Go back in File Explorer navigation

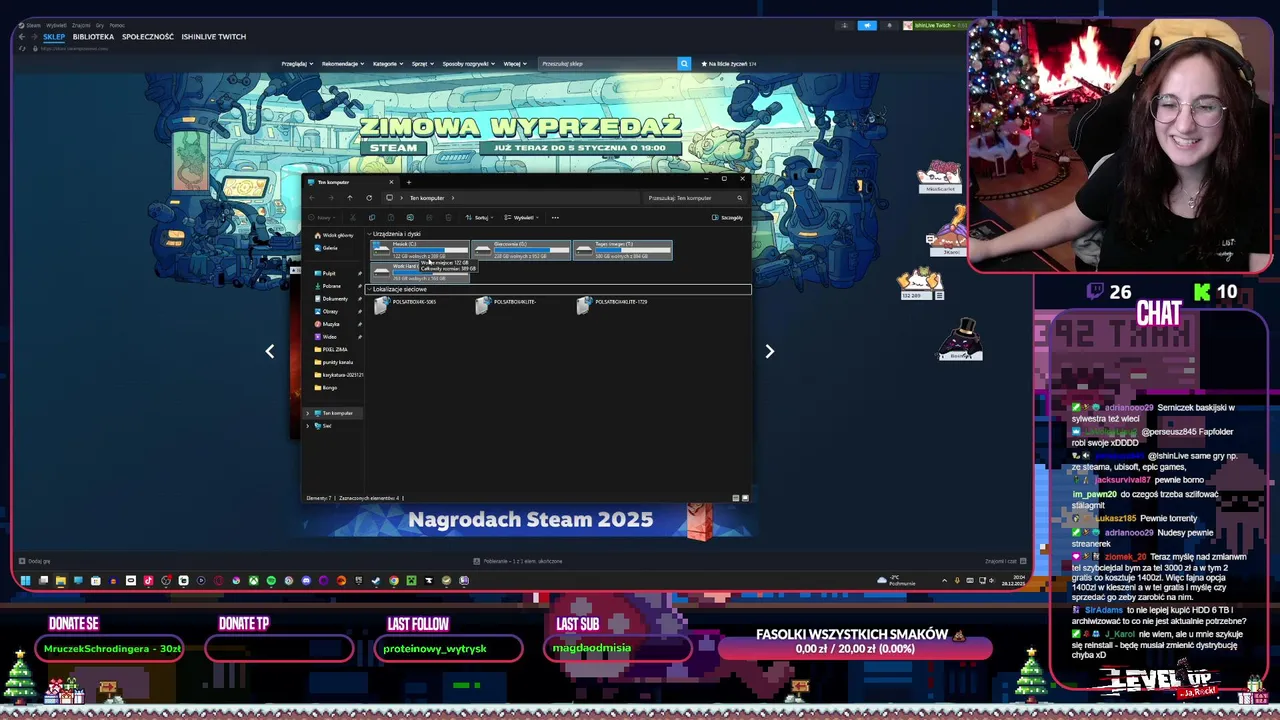[x=312, y=198]
